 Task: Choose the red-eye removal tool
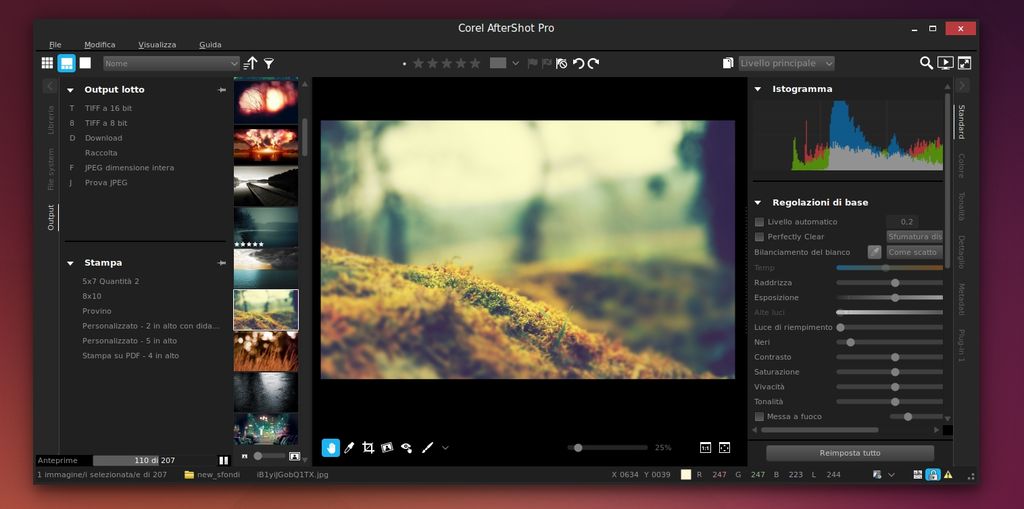[406, 448]
